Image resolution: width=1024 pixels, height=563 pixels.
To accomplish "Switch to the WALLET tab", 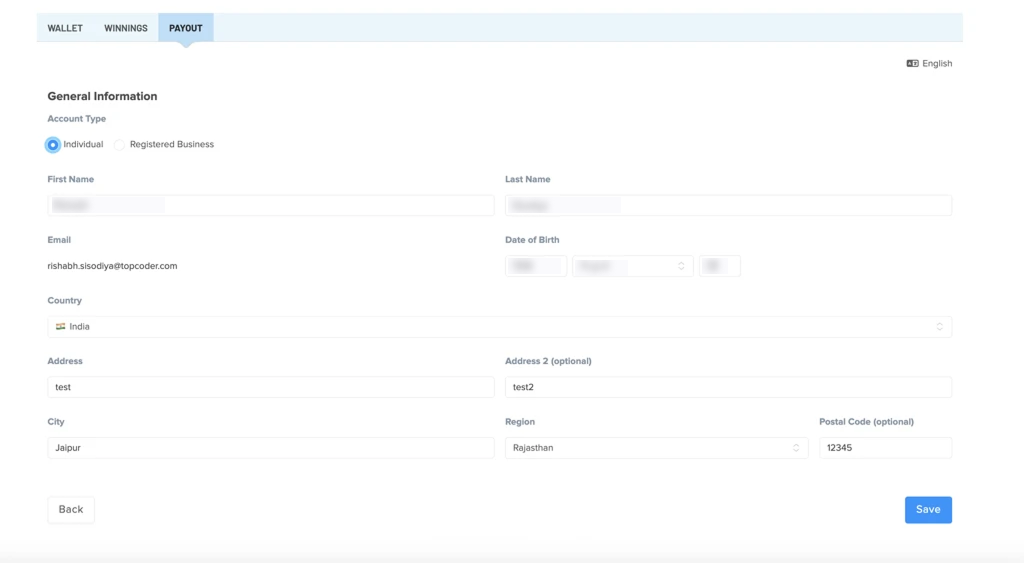I will tap(65, 28).
